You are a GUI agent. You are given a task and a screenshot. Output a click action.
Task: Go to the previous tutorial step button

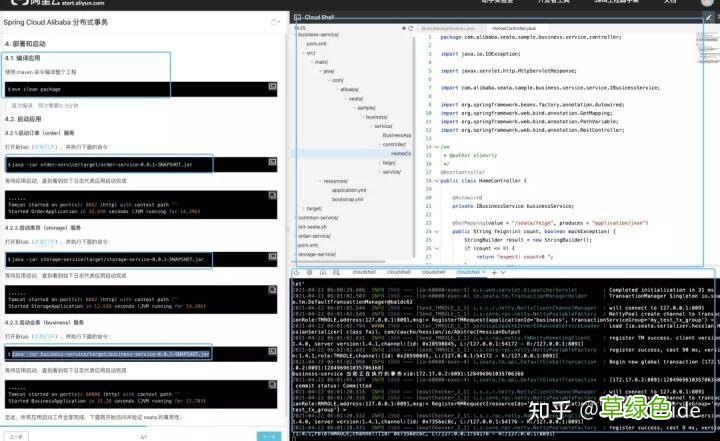tap(16, 436)
